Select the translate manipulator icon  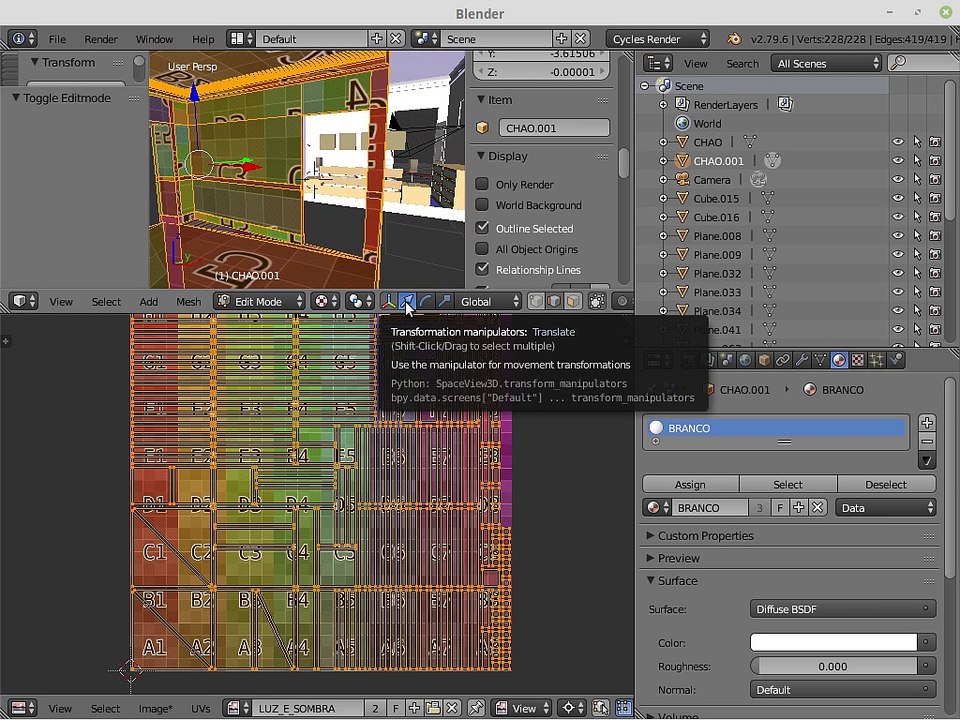pos(407,301)
